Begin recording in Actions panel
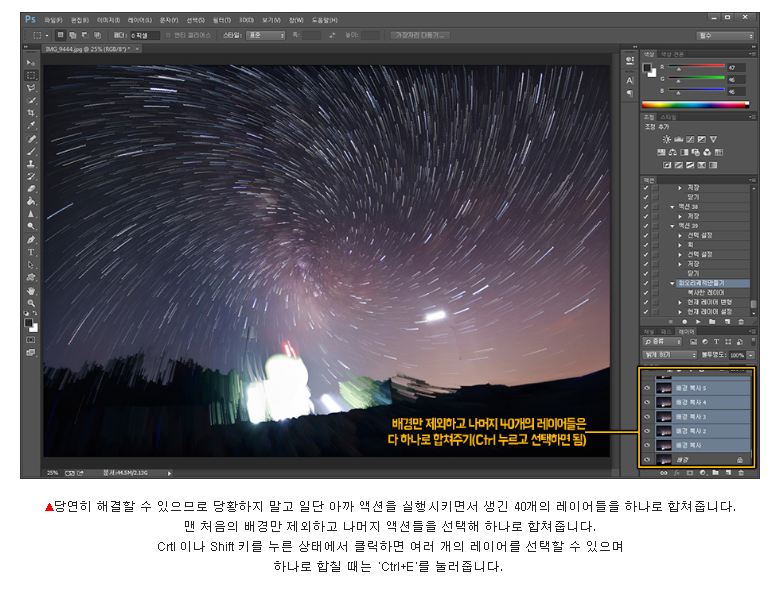782x604 pixels. tap(684, 322)
